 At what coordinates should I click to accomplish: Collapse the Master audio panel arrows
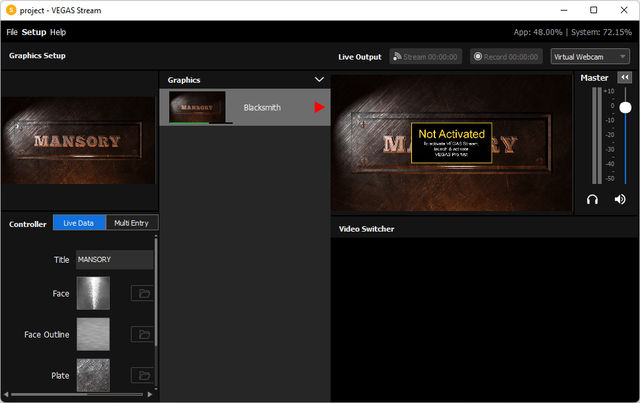[x=624, y=78]
